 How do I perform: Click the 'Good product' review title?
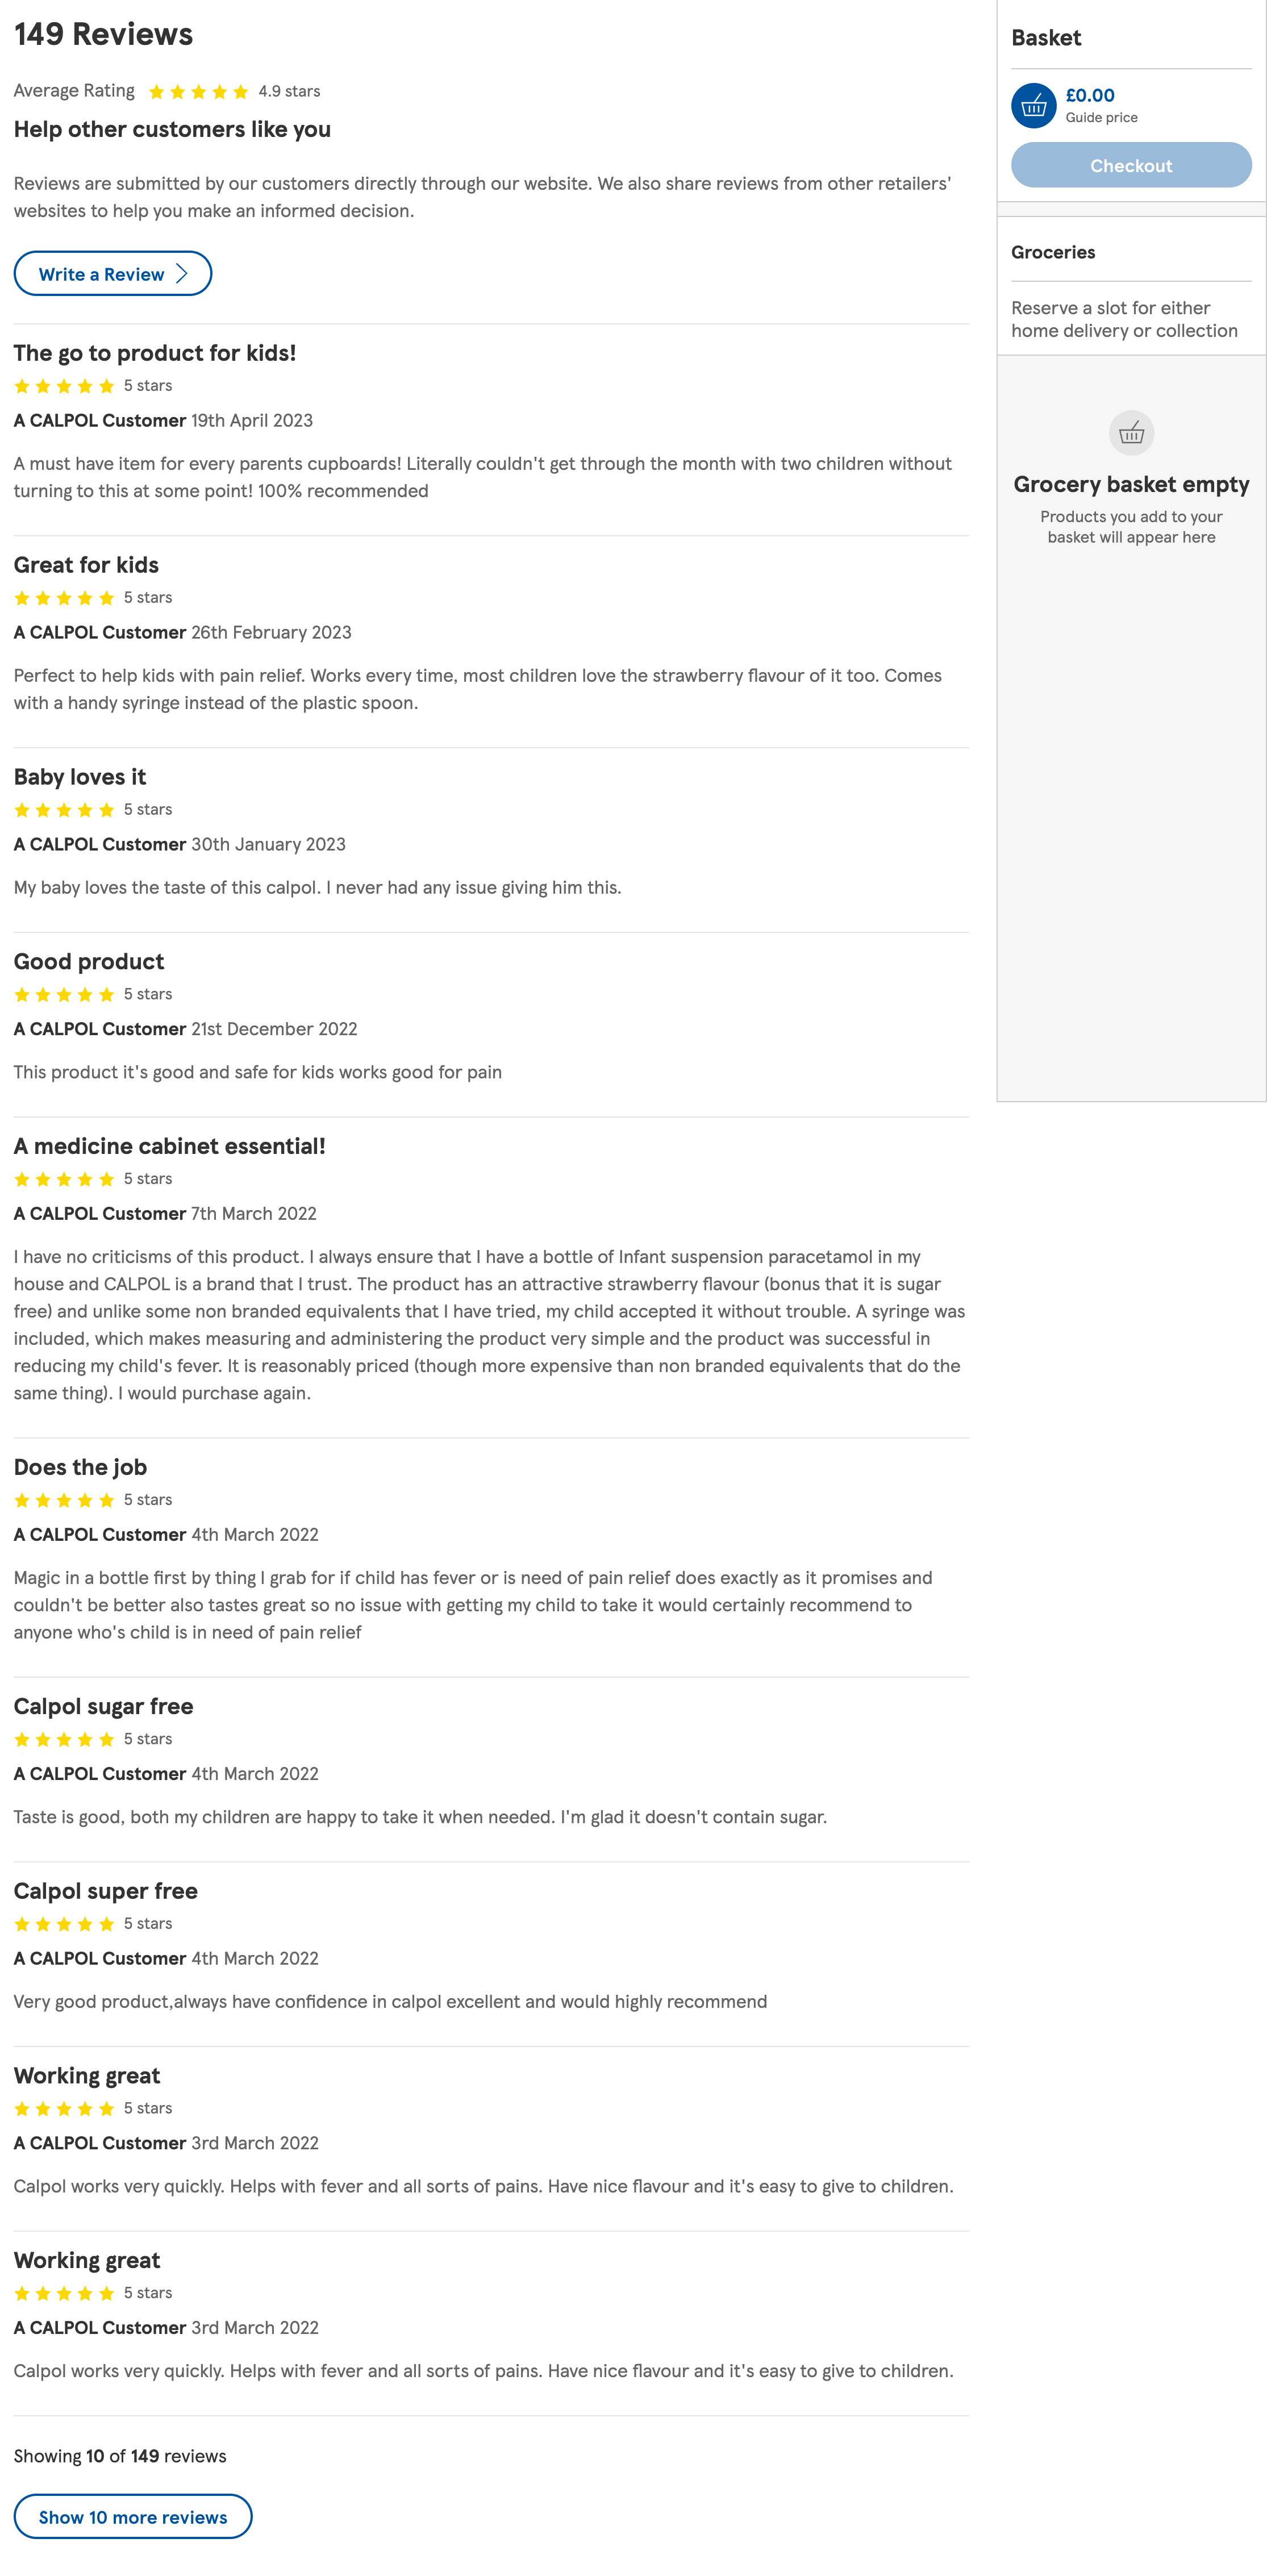tap(88, 961)
